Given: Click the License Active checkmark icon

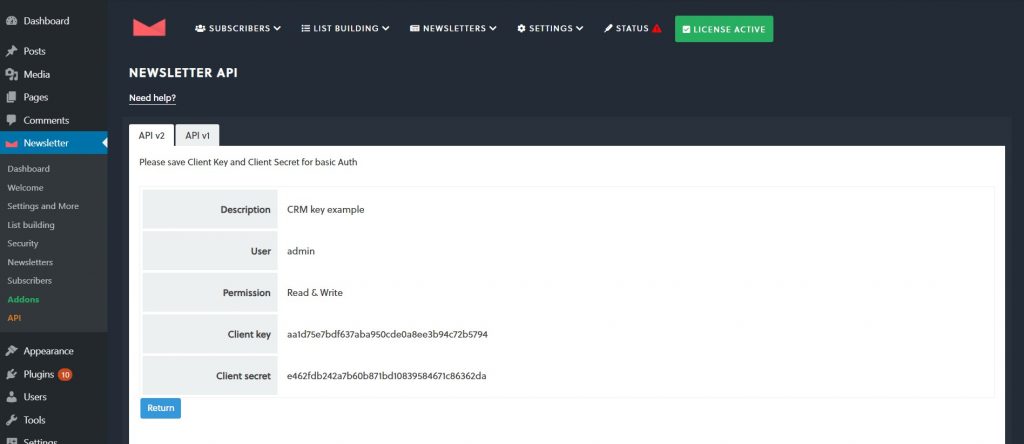Looking at the screenshot, I should click(x=686, y=29).
